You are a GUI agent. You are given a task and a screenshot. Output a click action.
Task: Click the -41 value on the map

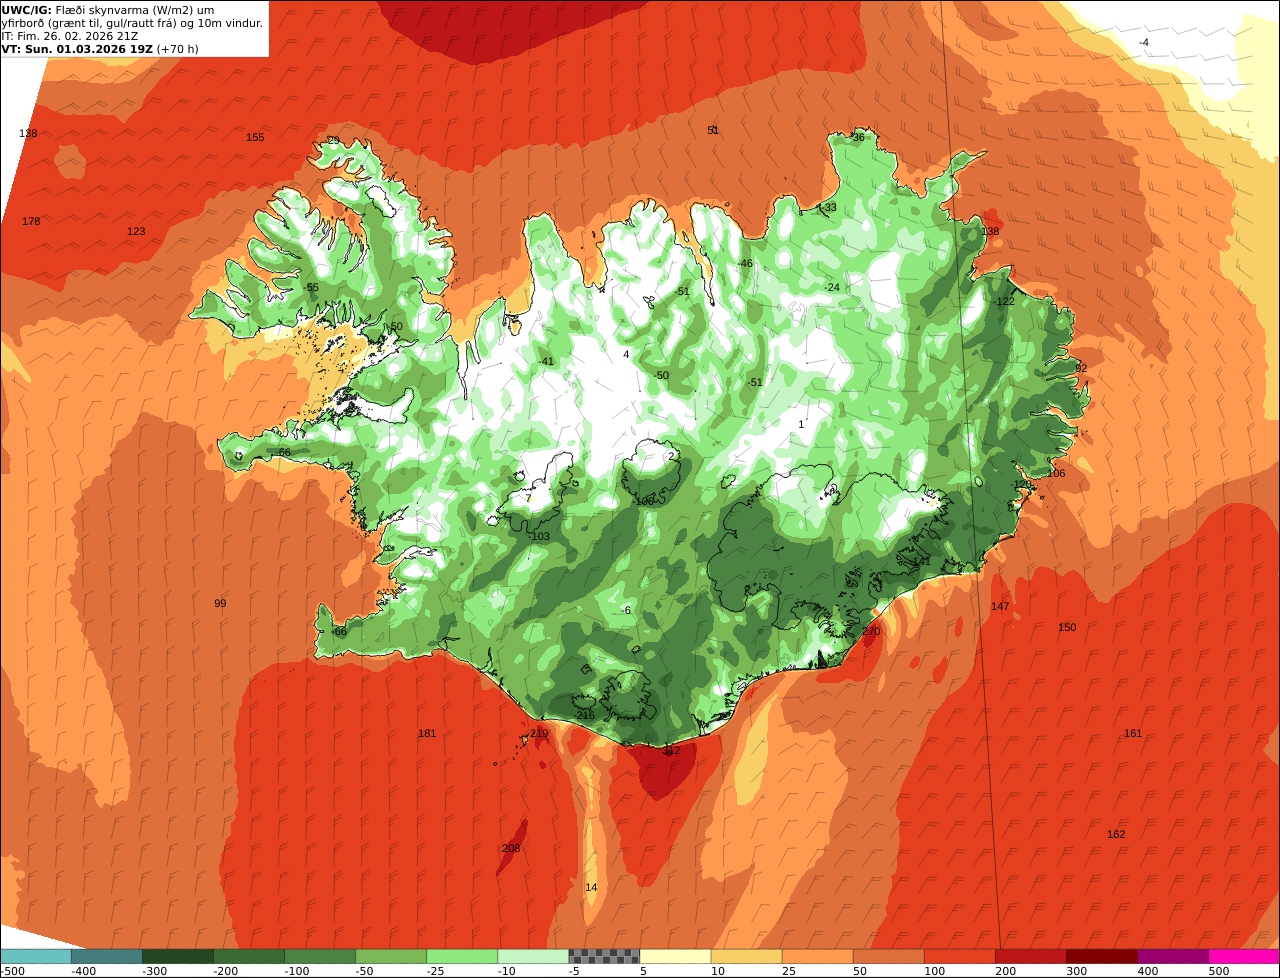click(x=546, y=361)
